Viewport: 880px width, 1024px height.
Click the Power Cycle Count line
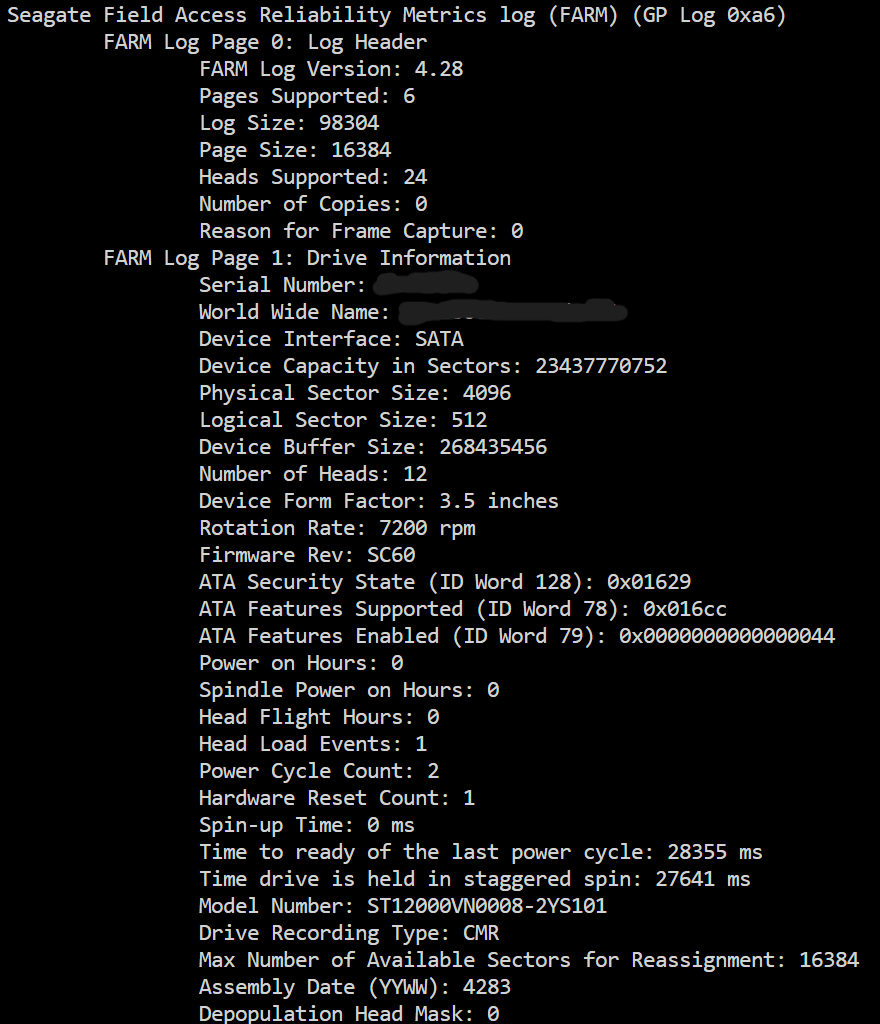[319, 772]
